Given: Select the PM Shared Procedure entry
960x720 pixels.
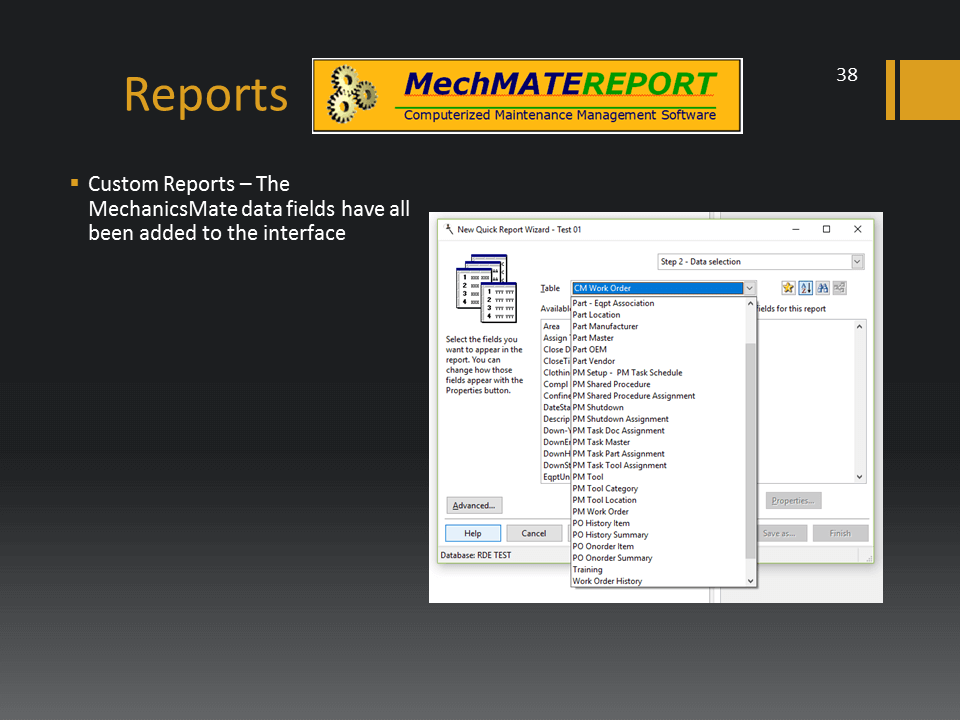Looking at the screenshot, I should coord(658,384).
